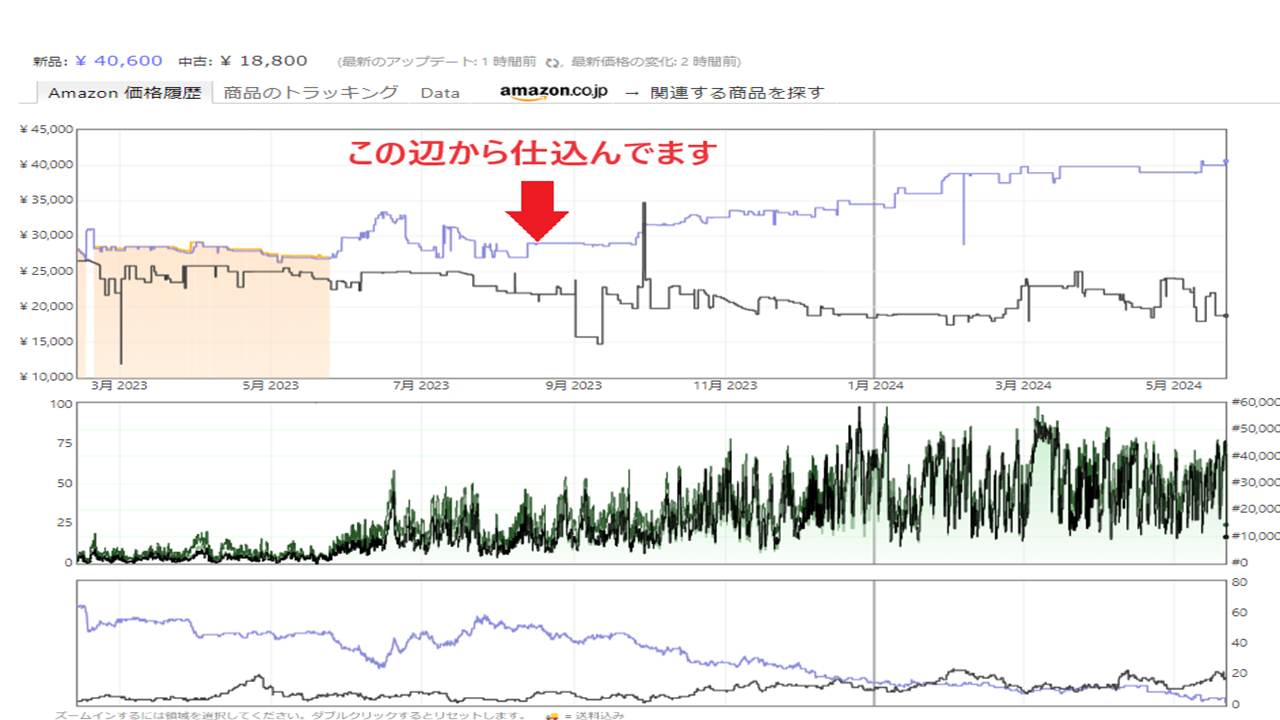Viewport: 1280px width, 720px height.
Task: Click the この辺から仕込んでます annotation text
Action: tap(532, 153)
